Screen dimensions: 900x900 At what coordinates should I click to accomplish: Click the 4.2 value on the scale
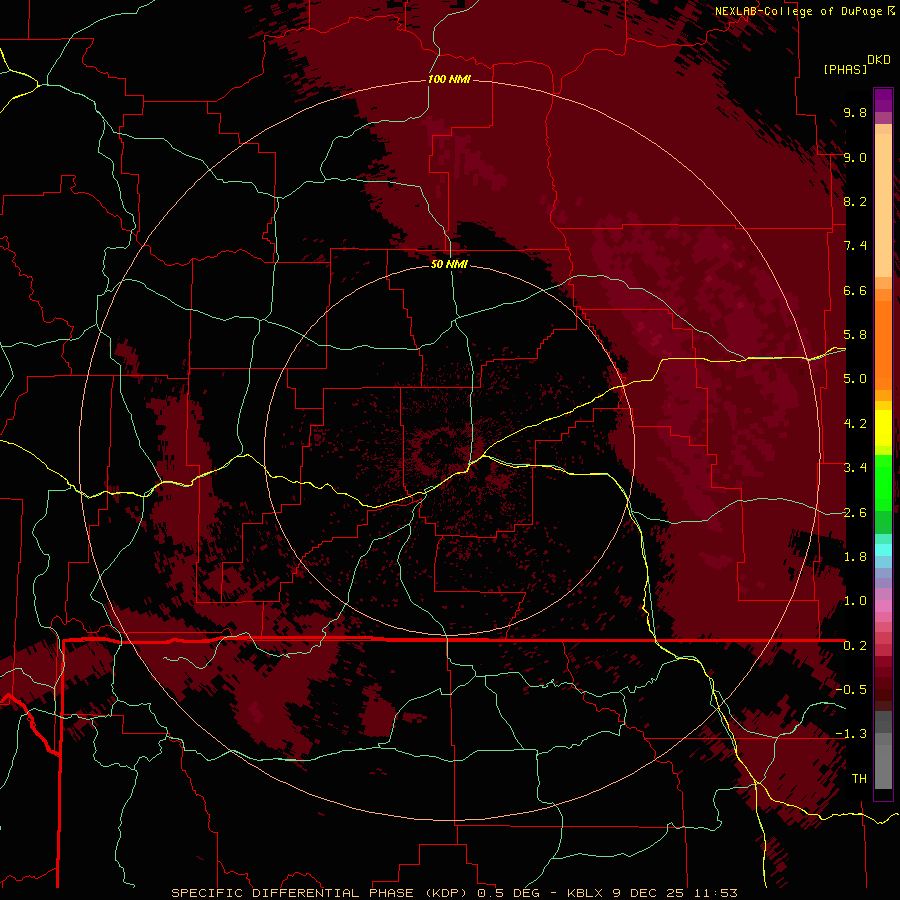tap(855, 424)
